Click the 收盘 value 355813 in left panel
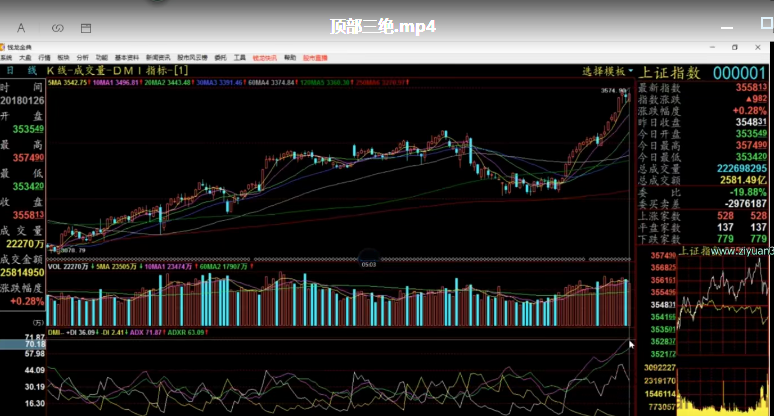Screen dimensions: 774x416 tap(28, 215)
